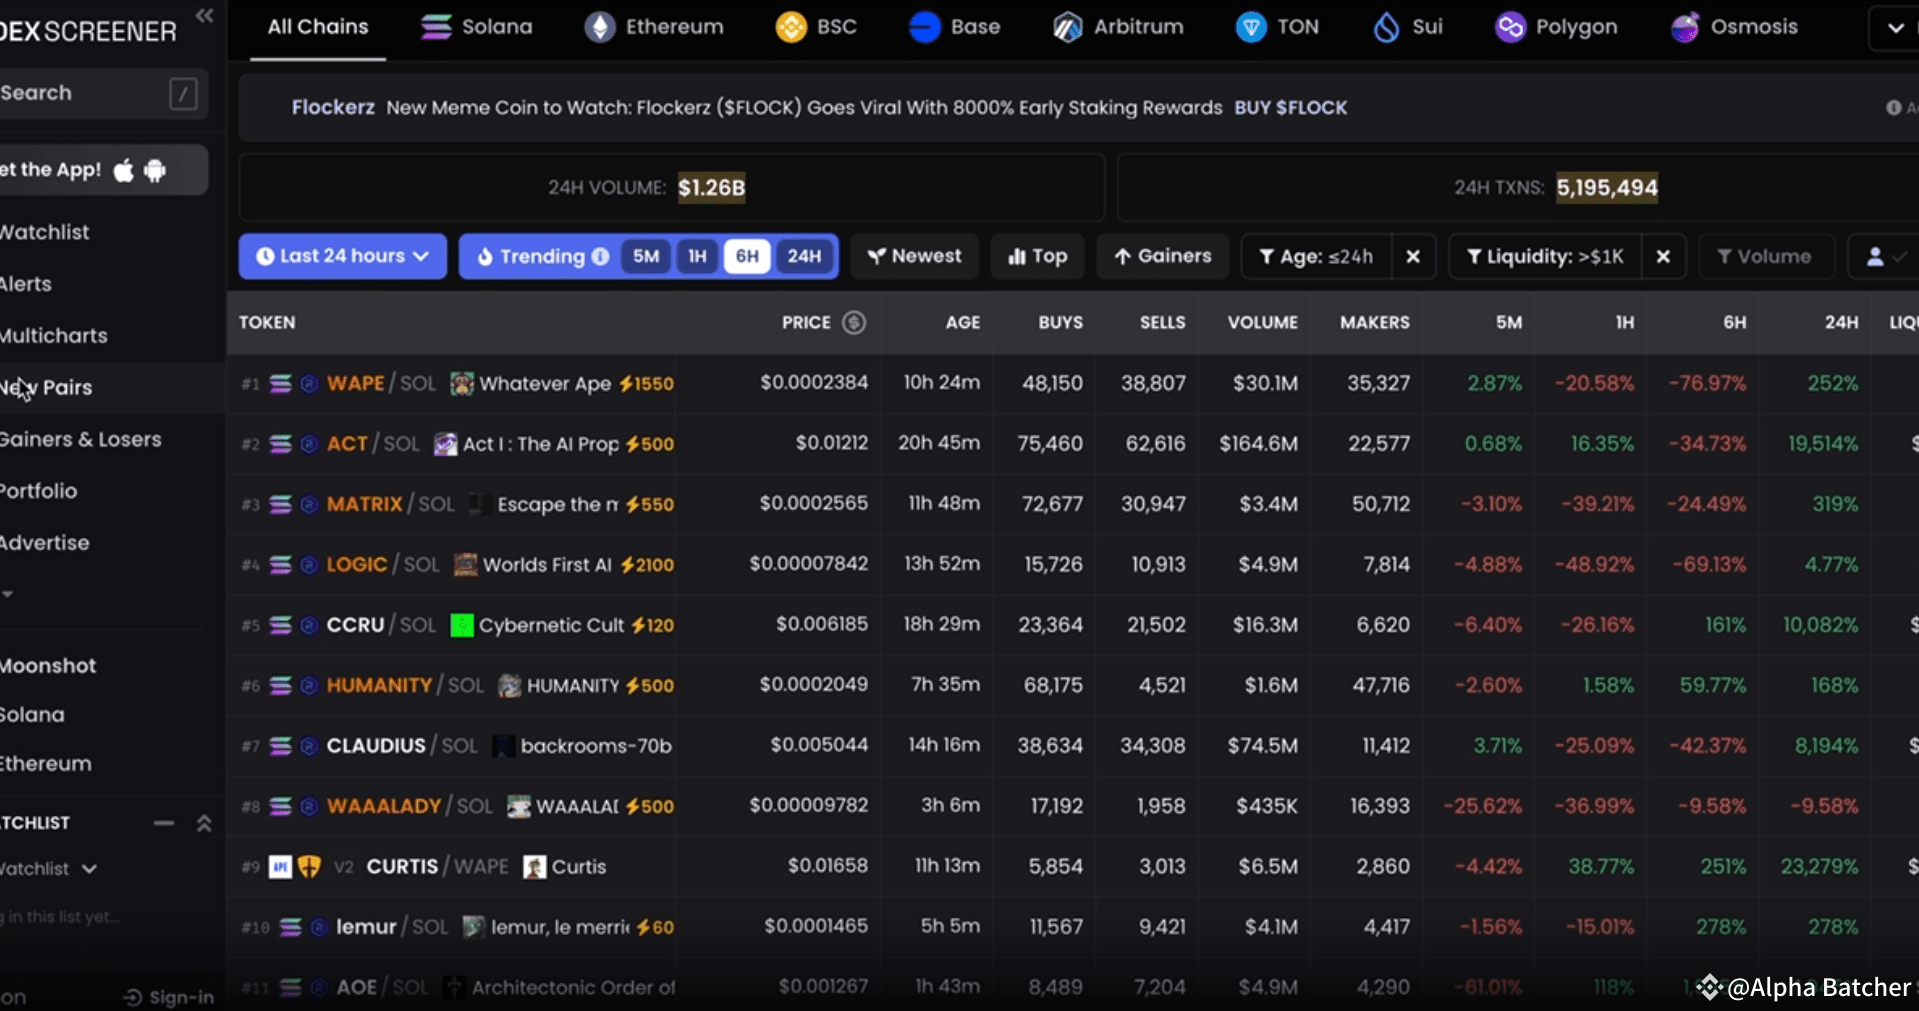This screenshot has height=1011, width=1919.
Task: Remove the Liquidity >$1K filter
Action: (x=1663, y=257)
